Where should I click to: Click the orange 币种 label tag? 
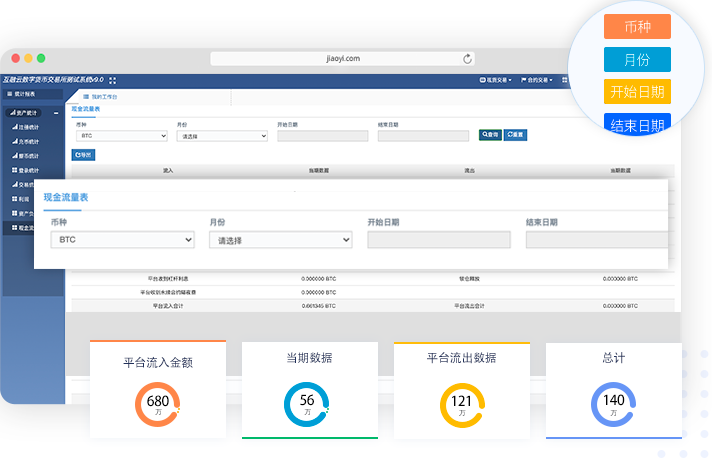pyautogui.click(x=636, y=26)
